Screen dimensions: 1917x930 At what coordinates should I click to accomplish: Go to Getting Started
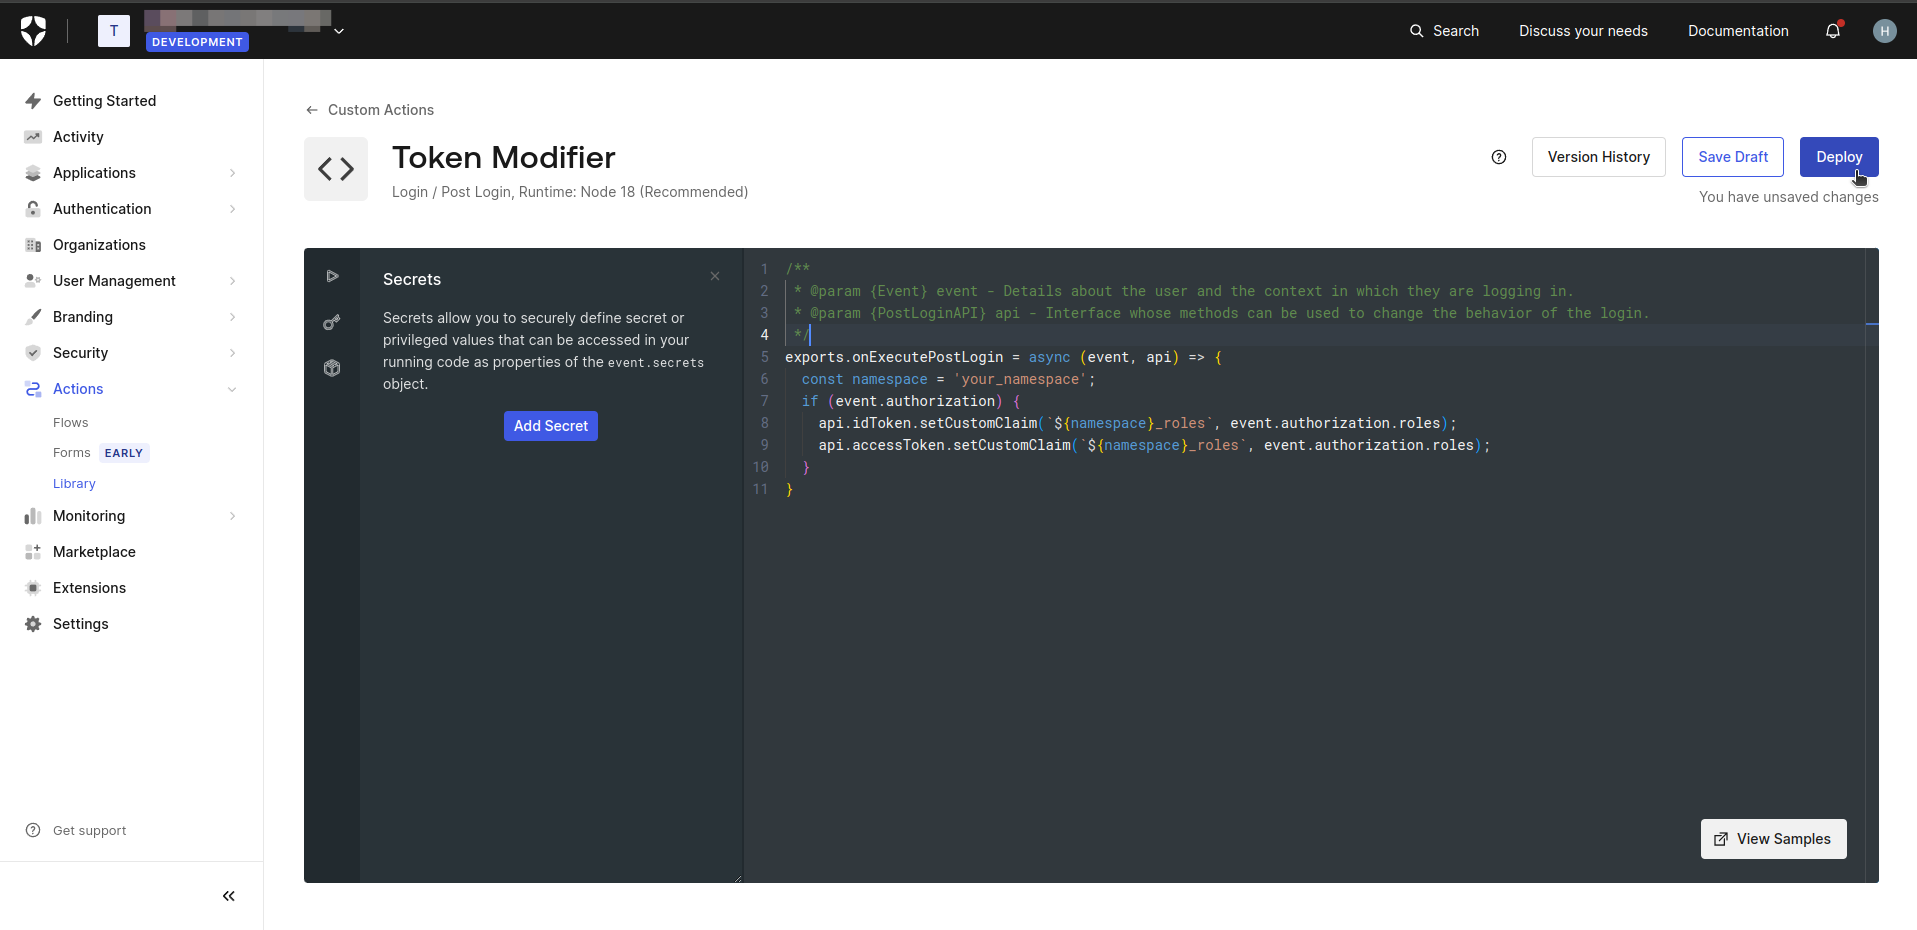coord(104,101)
